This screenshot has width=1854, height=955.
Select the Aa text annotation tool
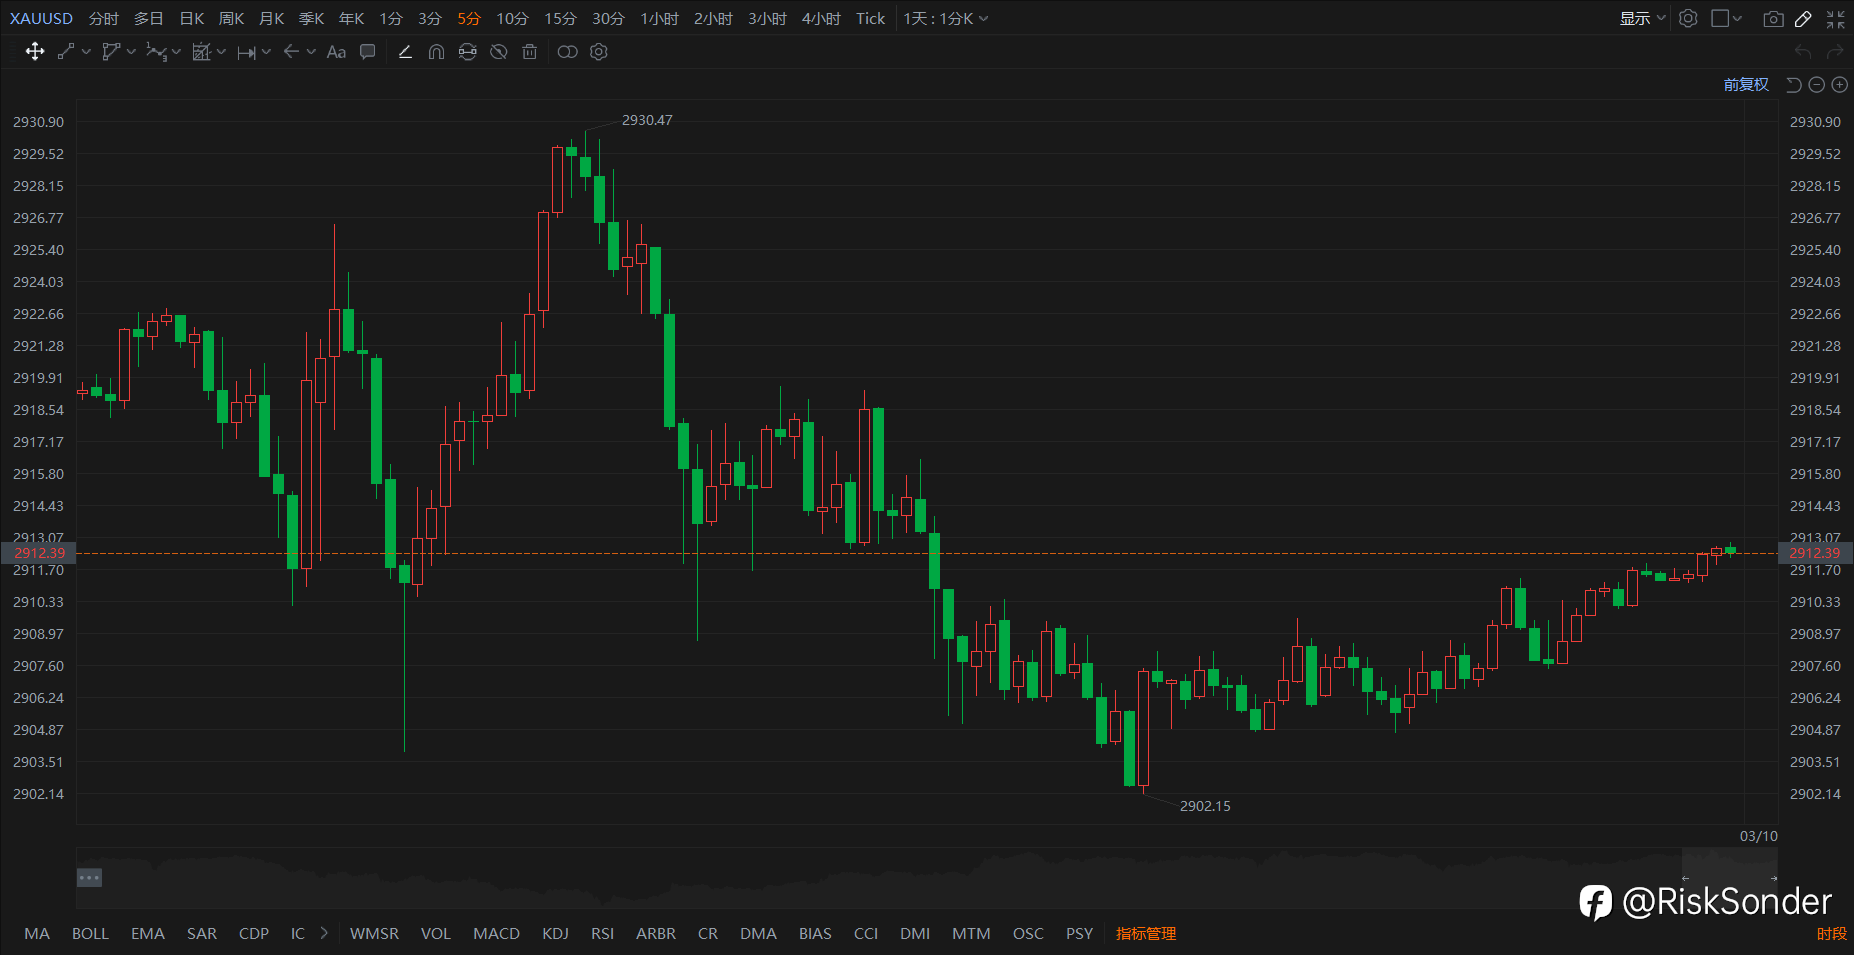click(x=336, y=52)
